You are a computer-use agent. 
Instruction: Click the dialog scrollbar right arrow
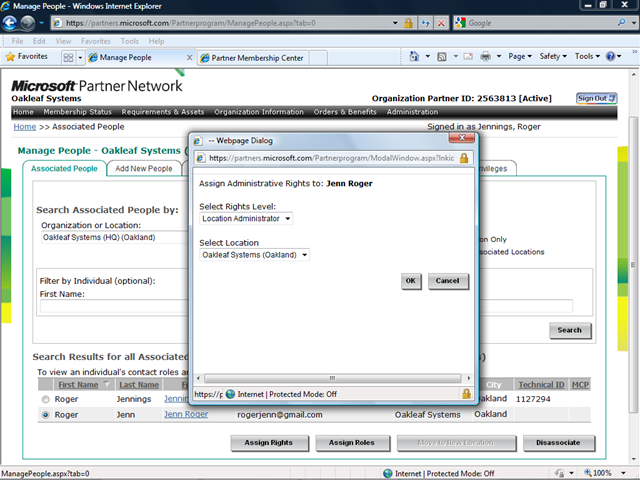click(x=469, y=378)
